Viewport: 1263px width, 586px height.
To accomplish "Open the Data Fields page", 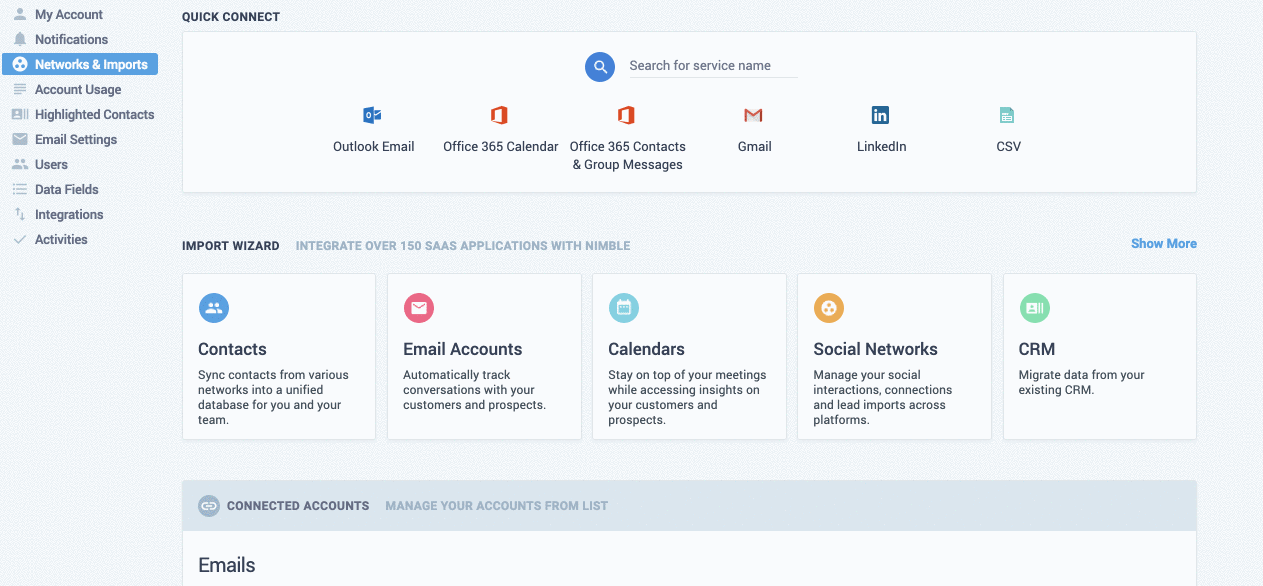I will point(66,189).
